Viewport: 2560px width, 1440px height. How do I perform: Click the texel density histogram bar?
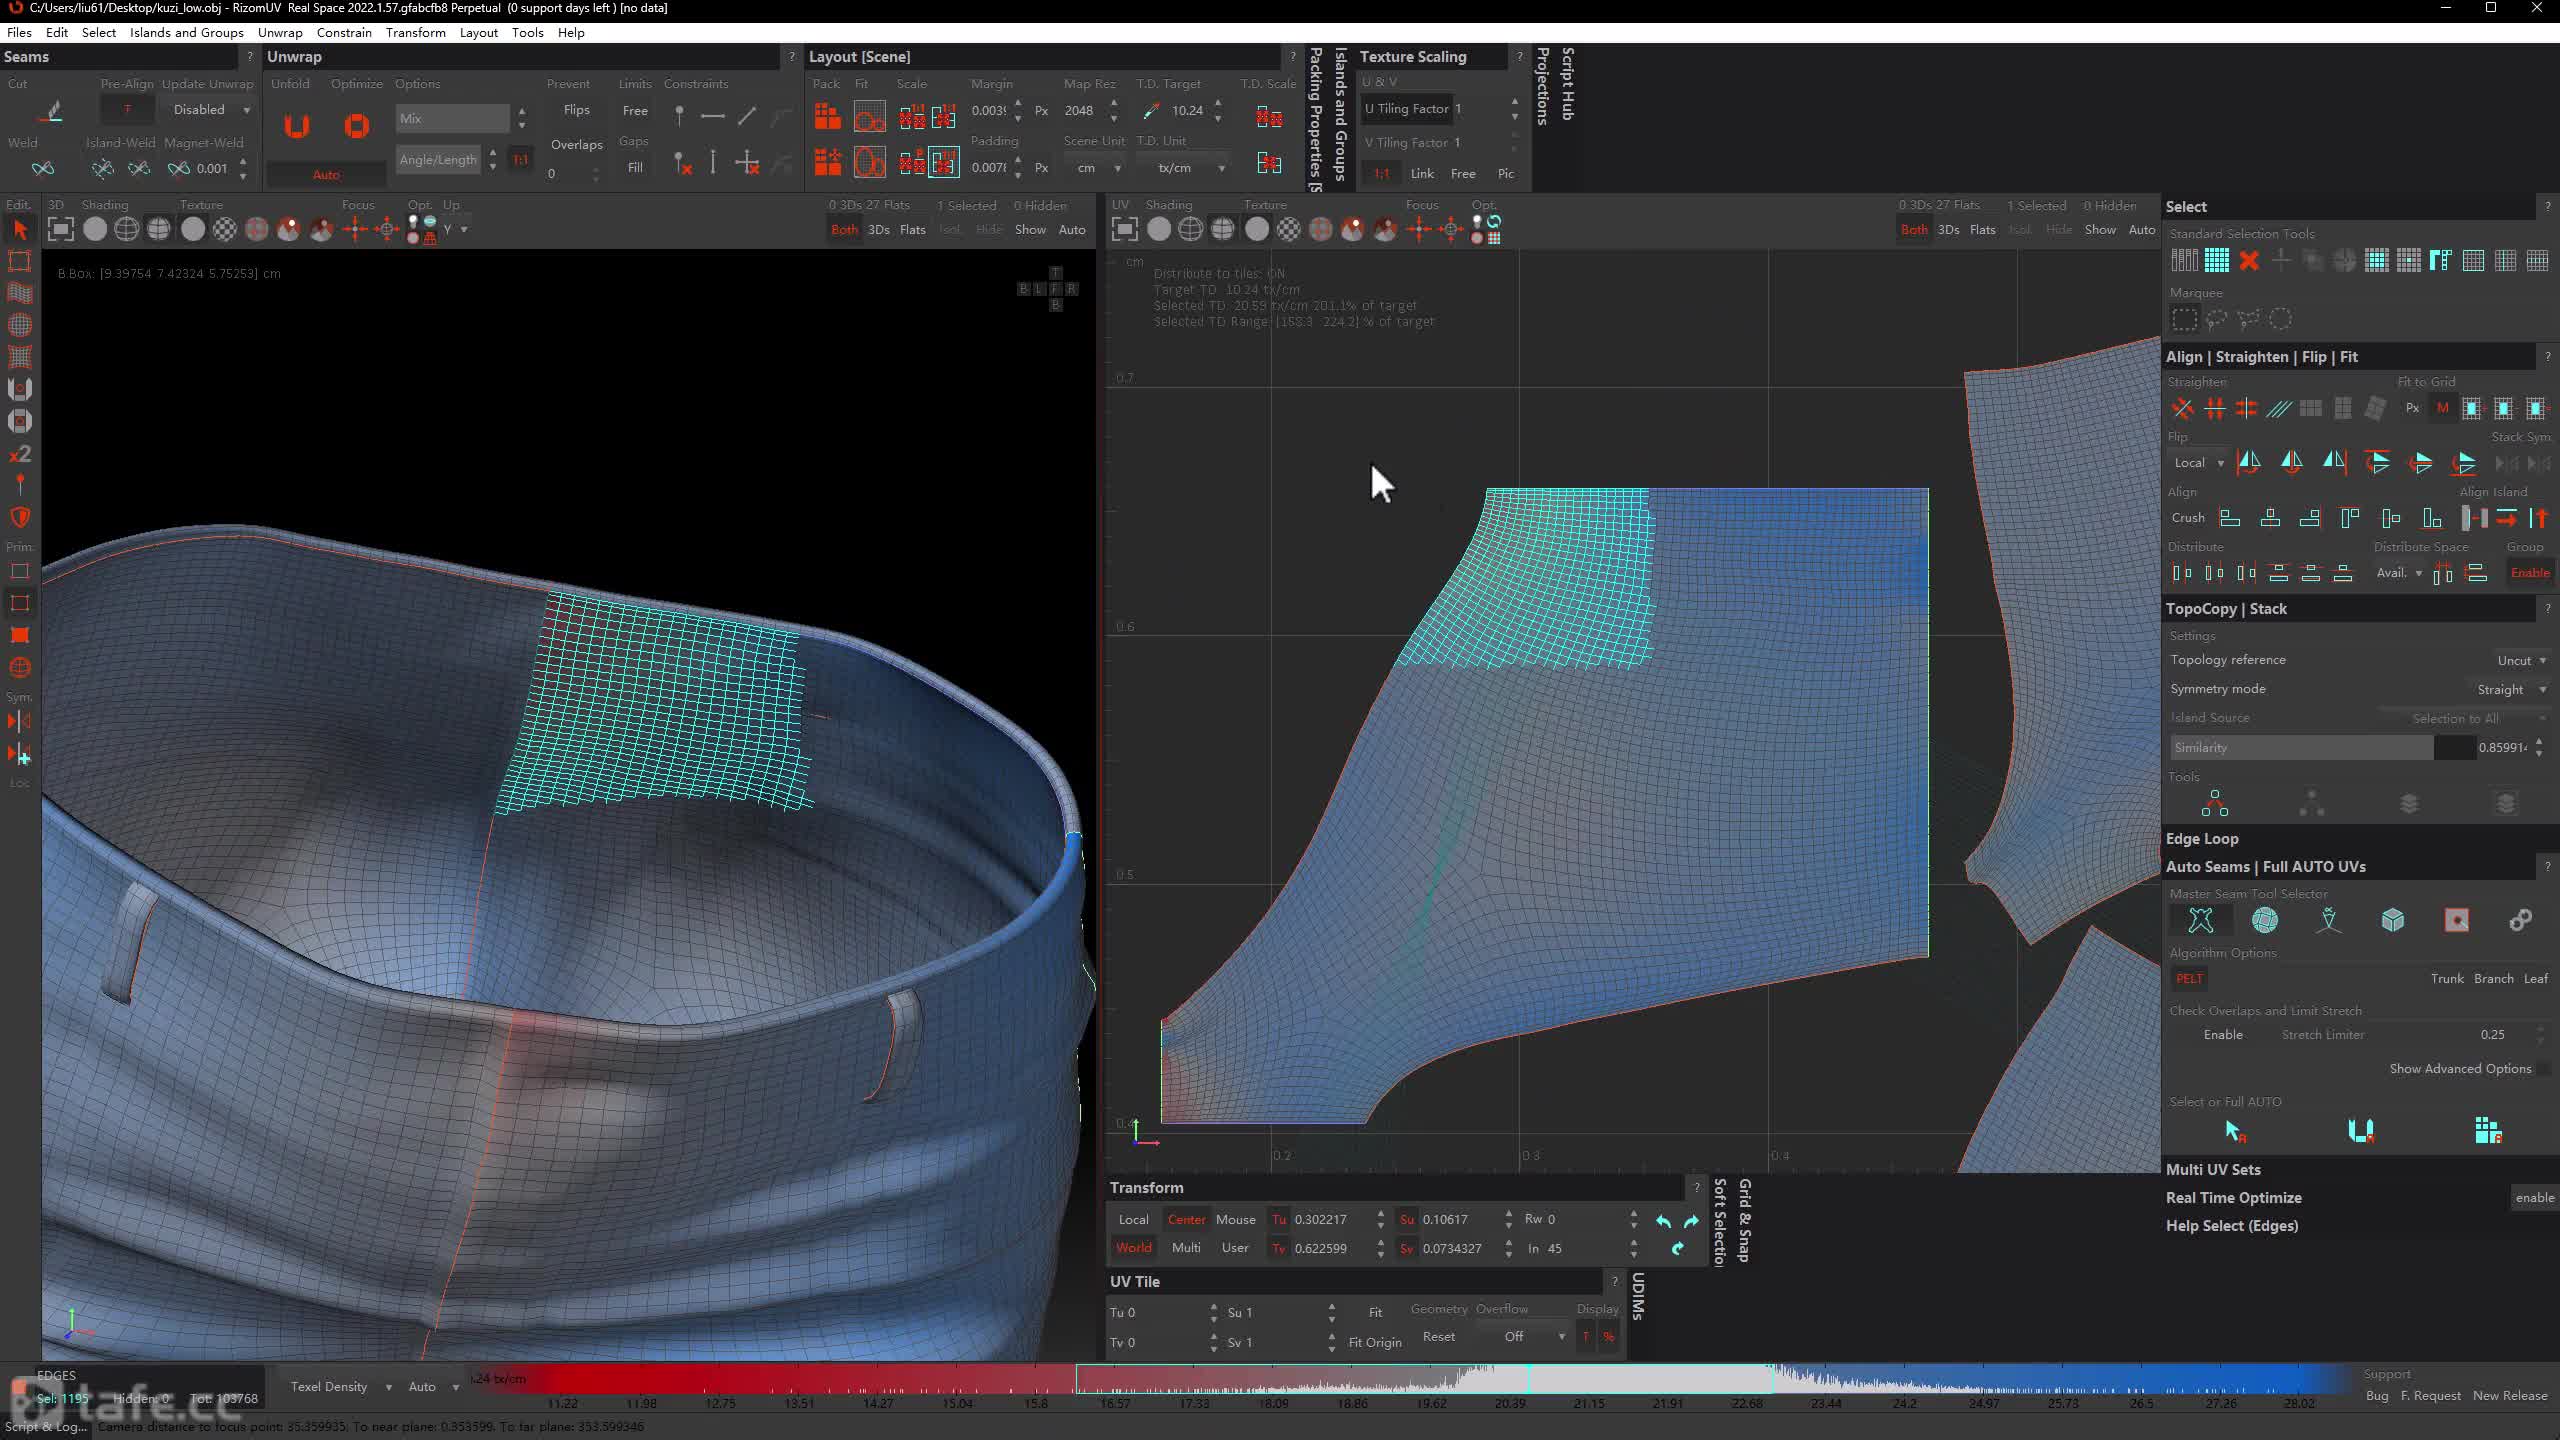click(1410, 1379)
